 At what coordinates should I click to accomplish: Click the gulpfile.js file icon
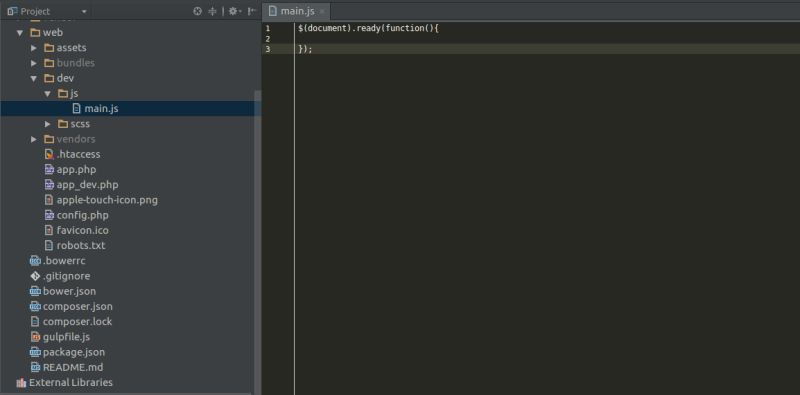(35, 337)
